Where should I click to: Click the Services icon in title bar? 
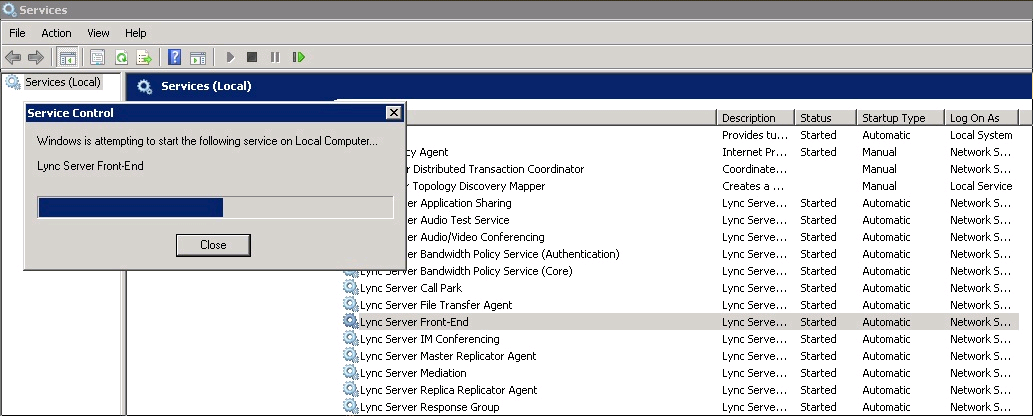[x=9, y=10]
